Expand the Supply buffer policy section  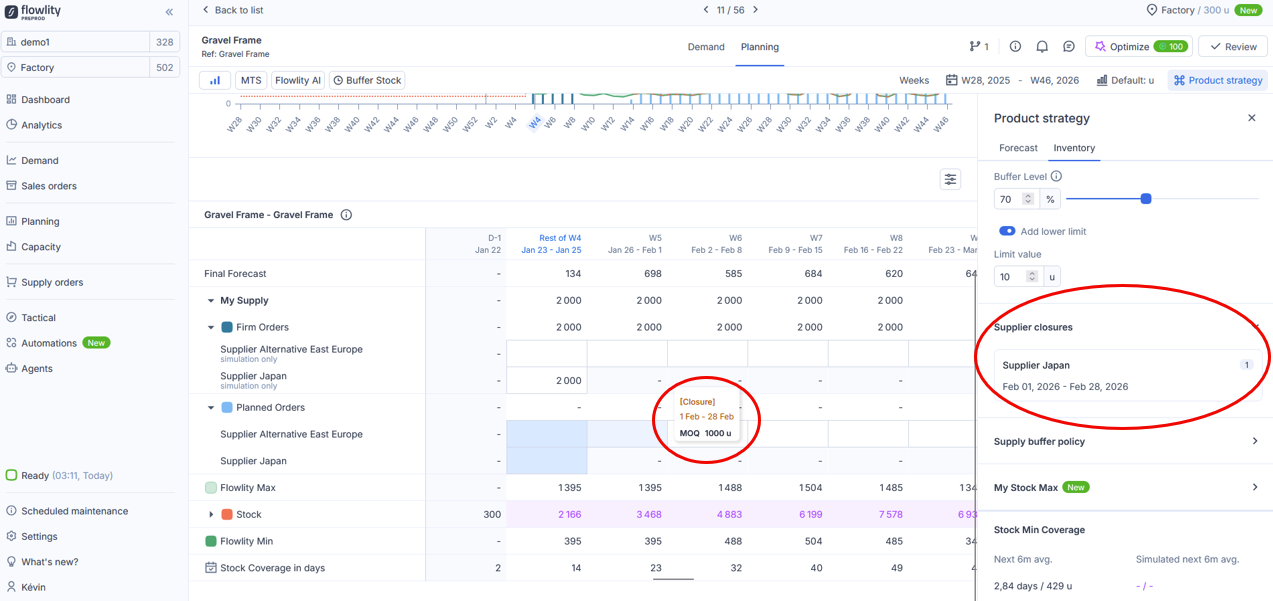[x=1254, y=441]
